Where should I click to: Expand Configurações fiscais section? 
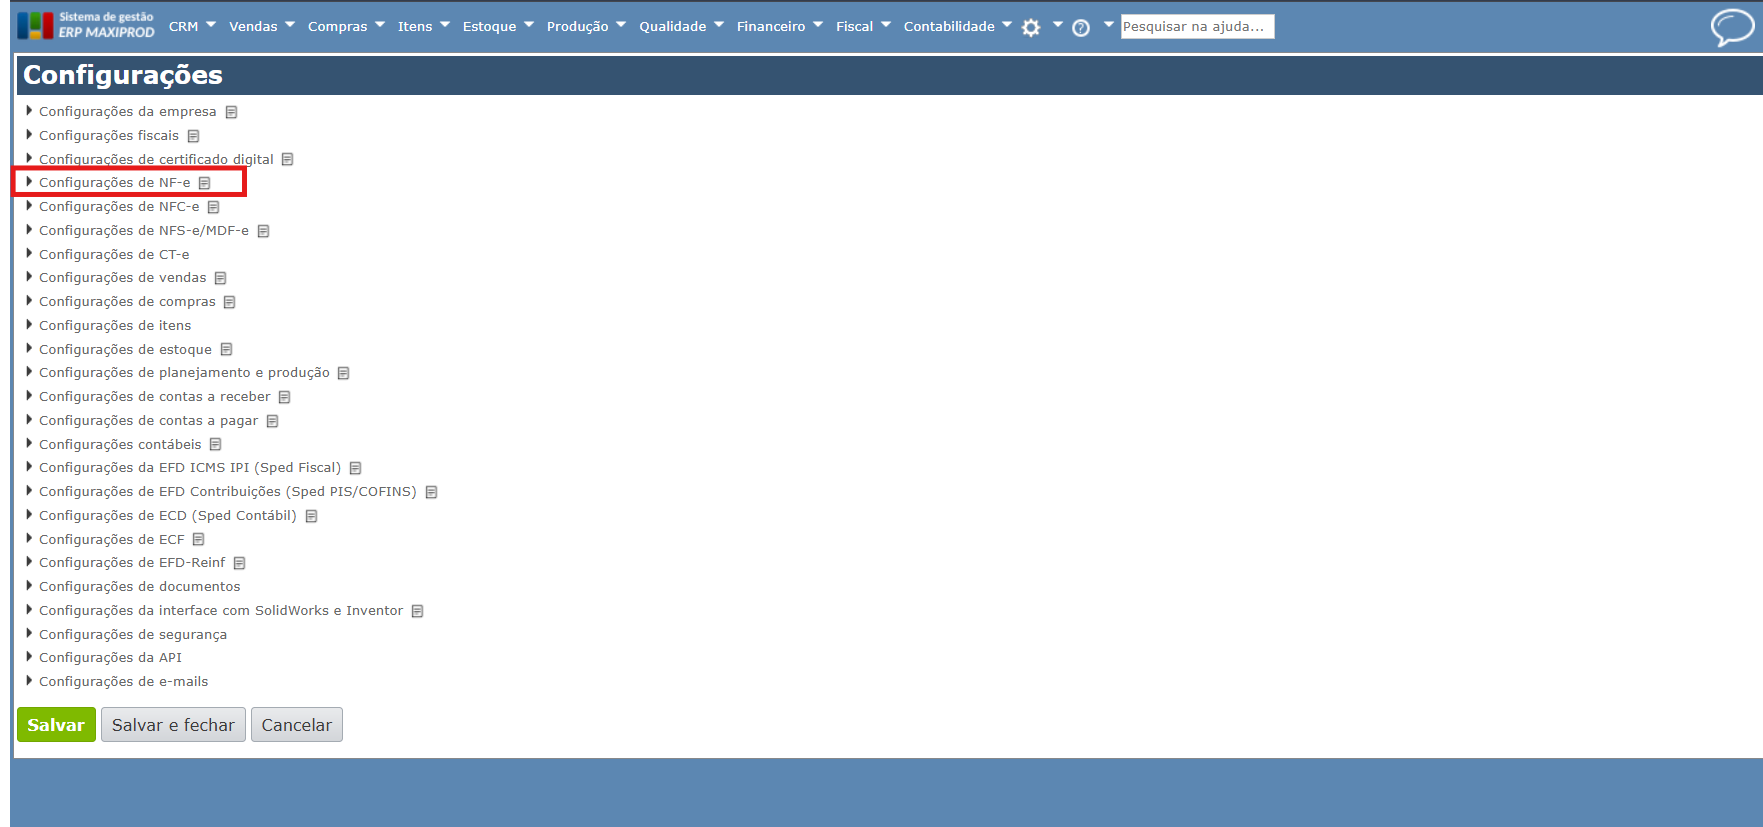29,135
